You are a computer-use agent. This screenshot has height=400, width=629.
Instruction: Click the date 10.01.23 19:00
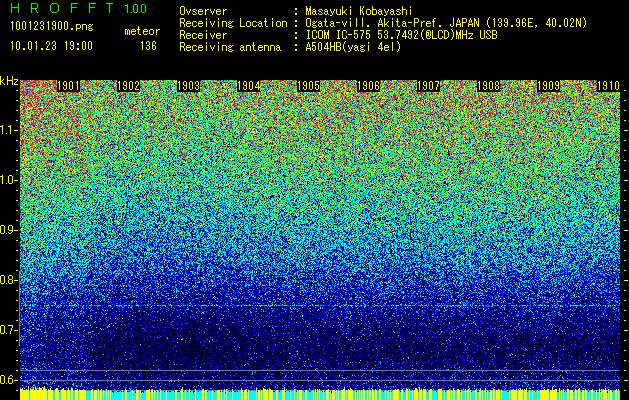click(x=51, y=46)
